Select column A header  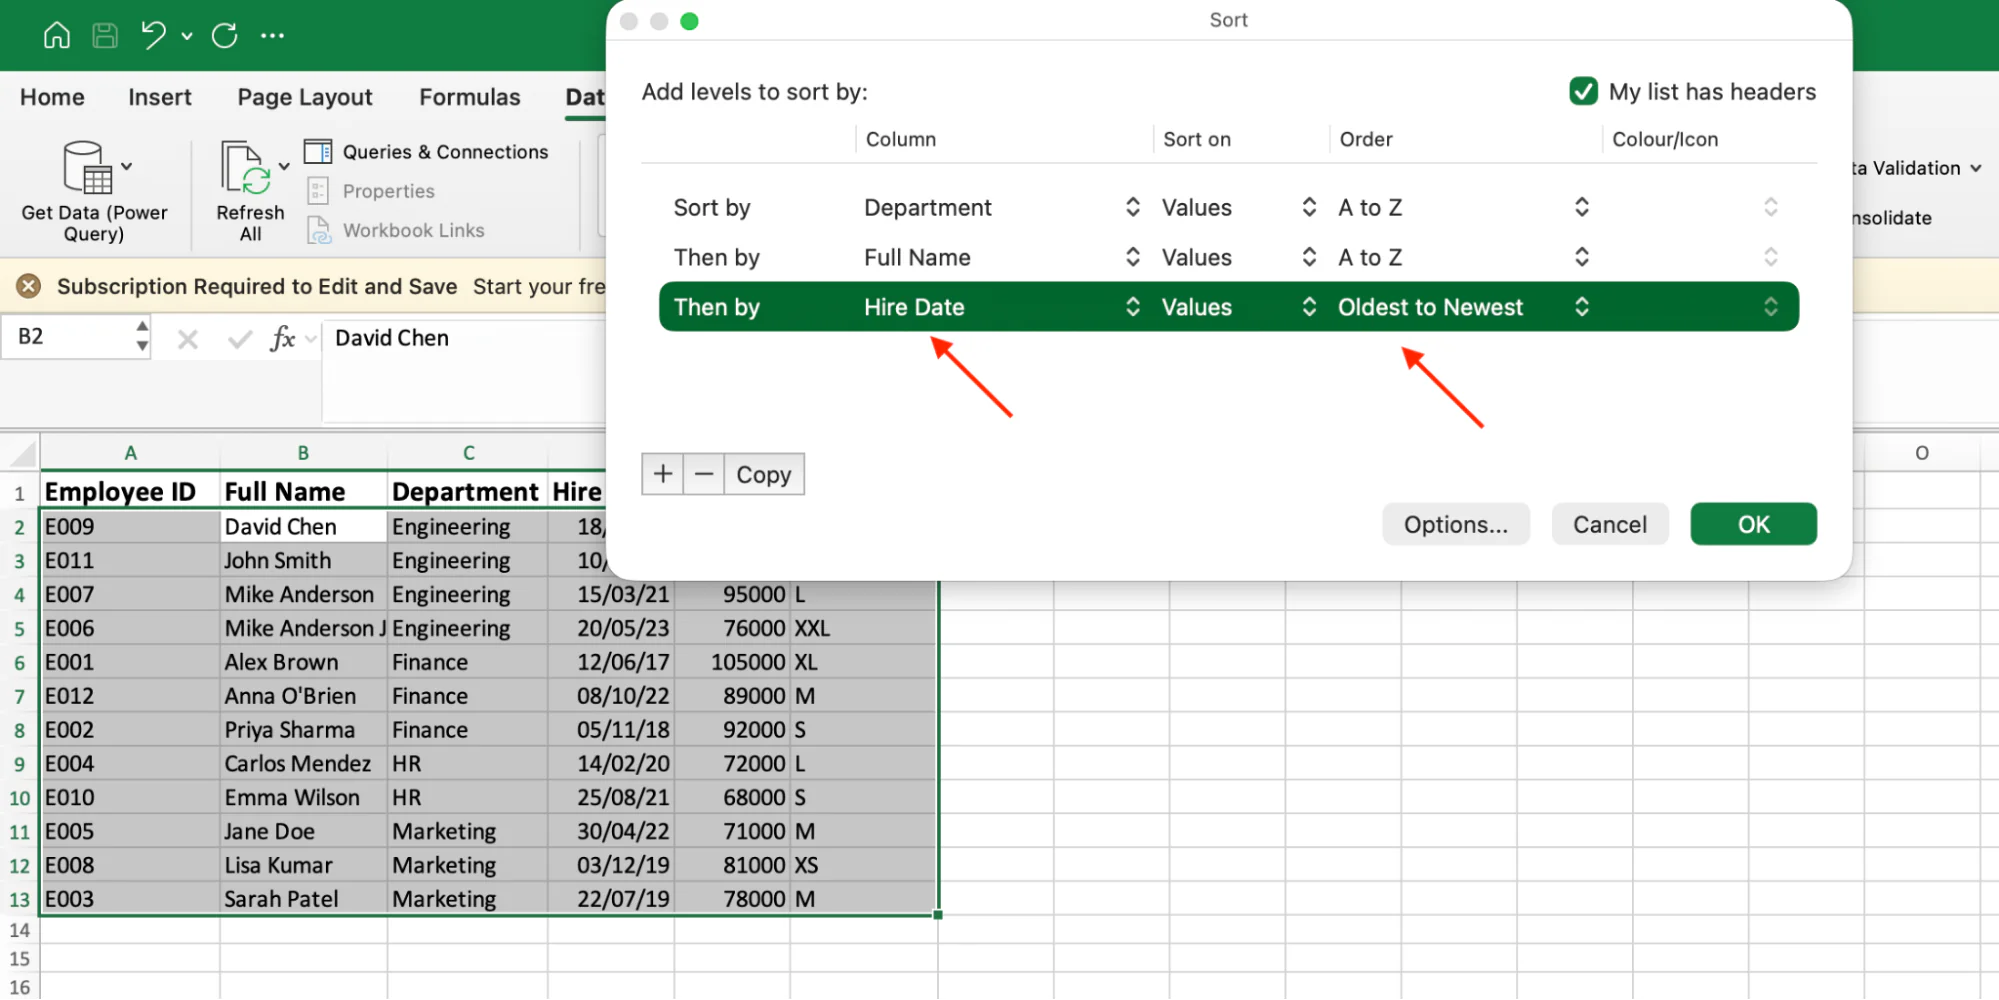130,453
